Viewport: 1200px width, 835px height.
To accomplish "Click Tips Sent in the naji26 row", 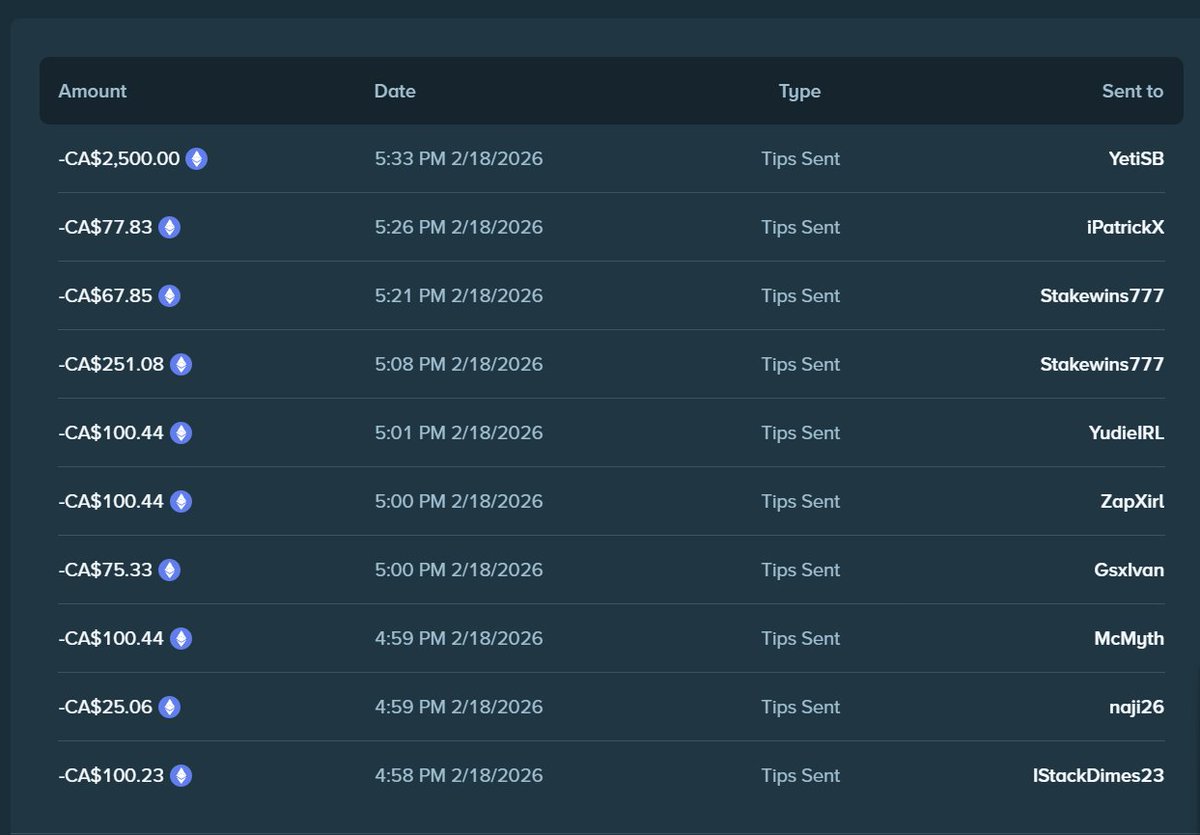I will 801,707.
